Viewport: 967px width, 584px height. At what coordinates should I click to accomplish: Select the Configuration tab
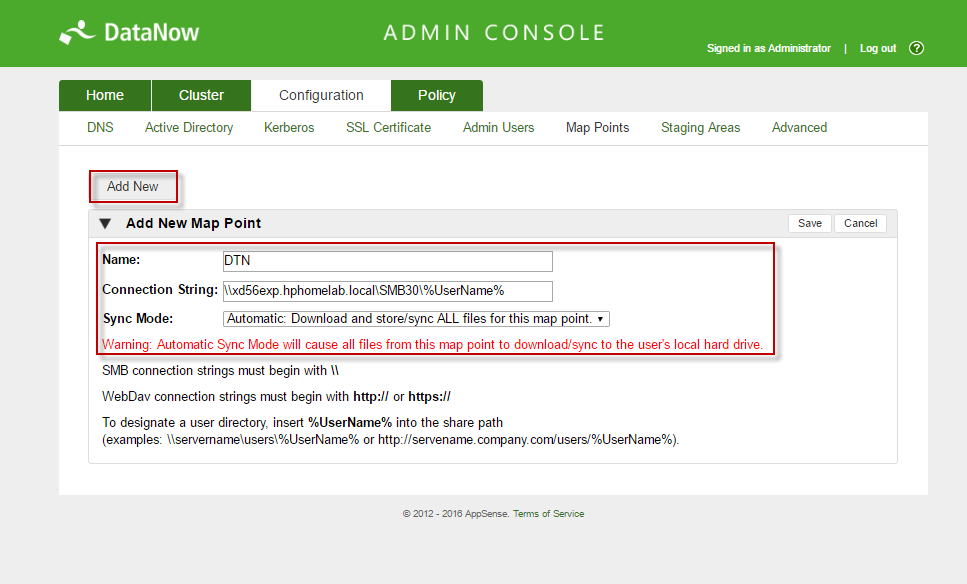click(x=321, y=96)
